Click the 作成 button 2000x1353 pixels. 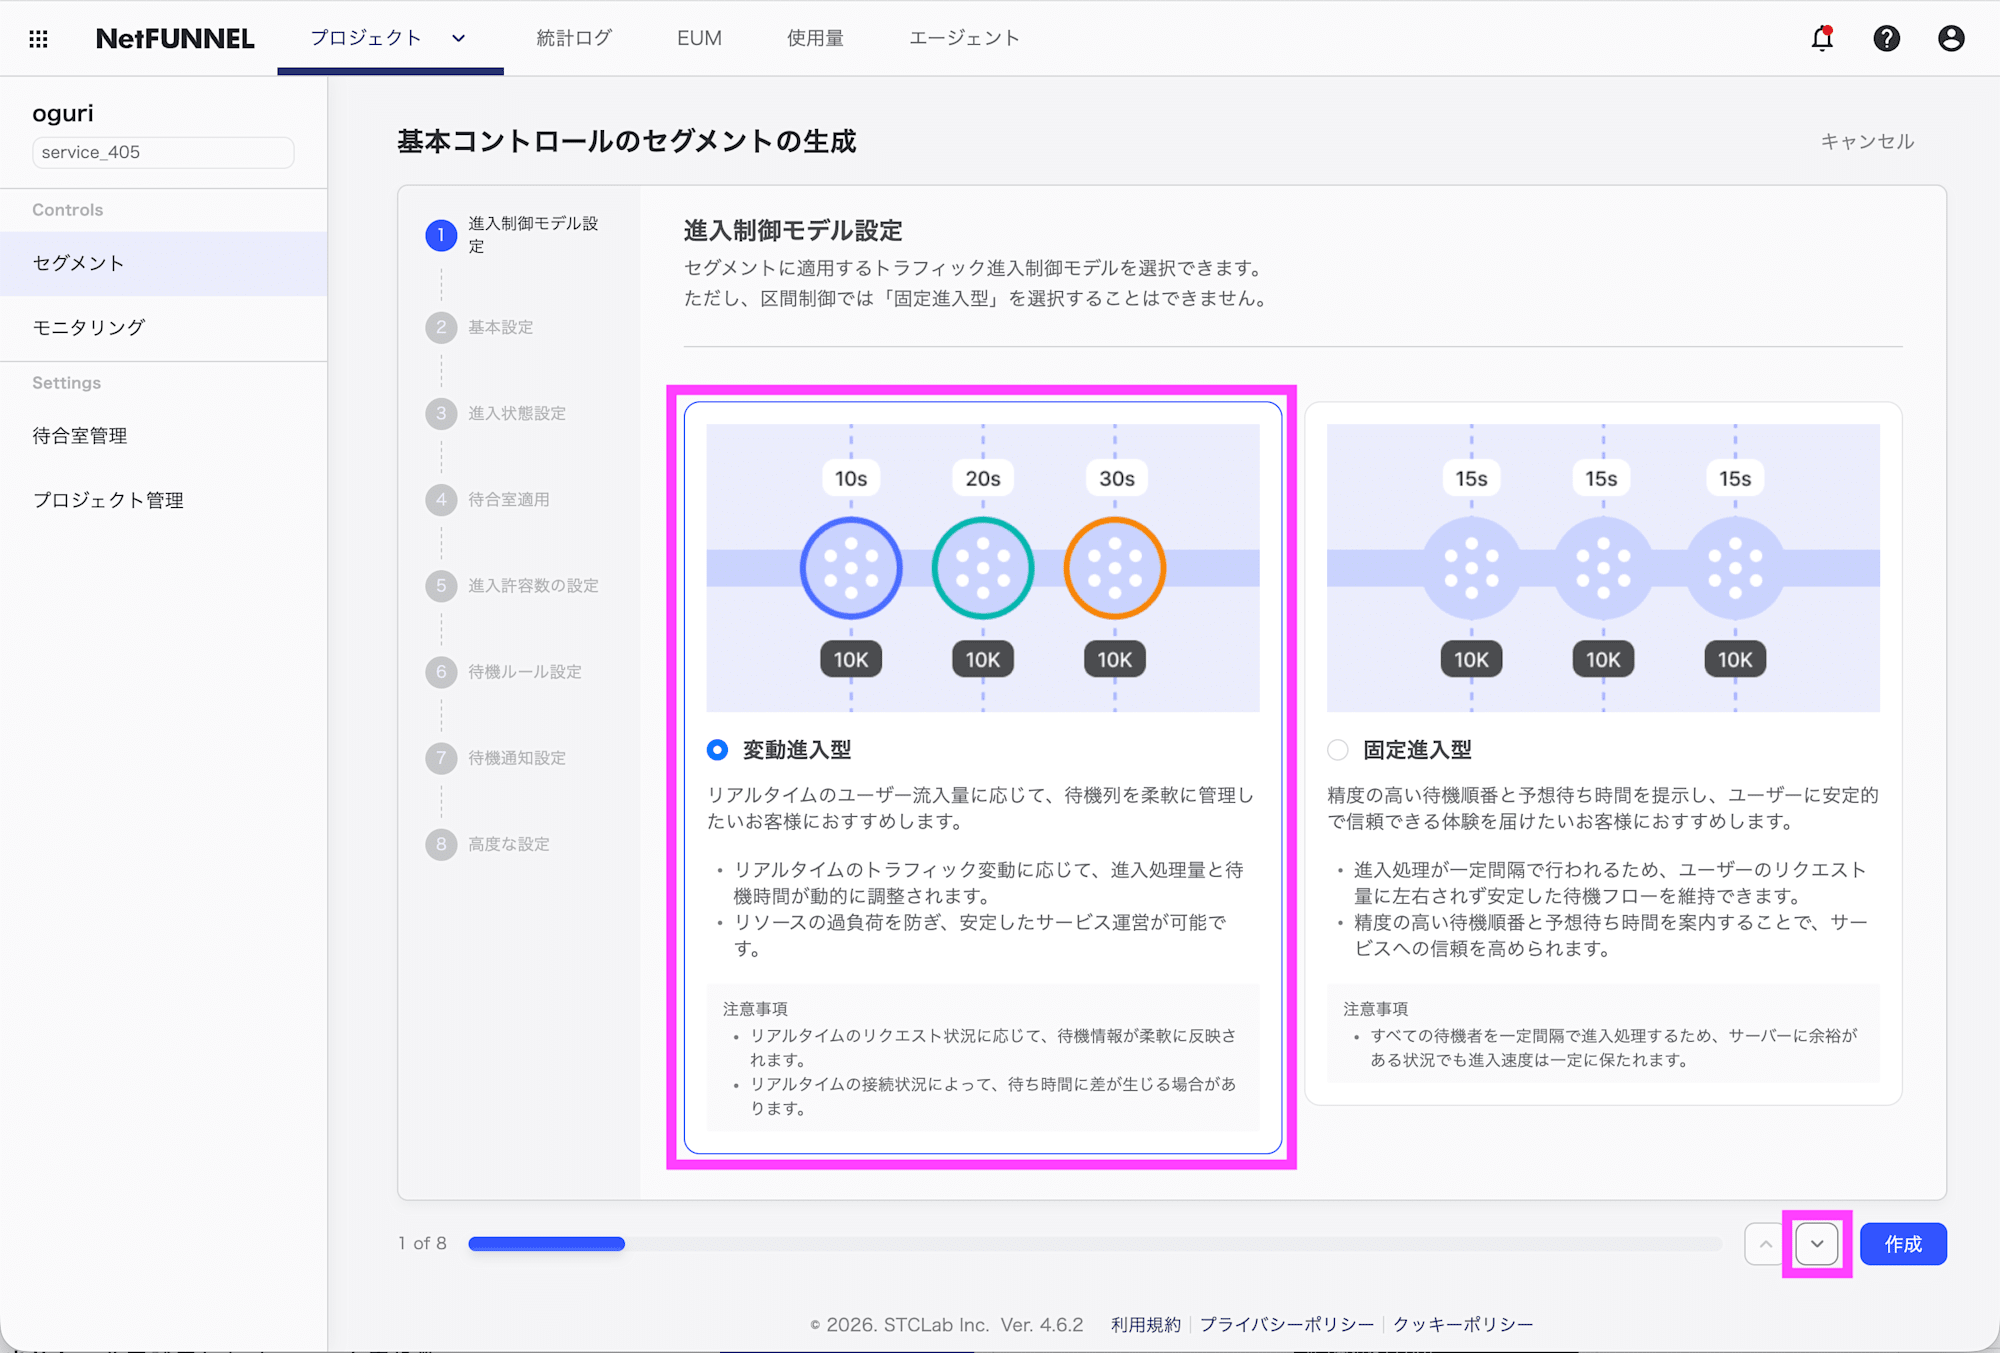click(x=1903, y=1243)
